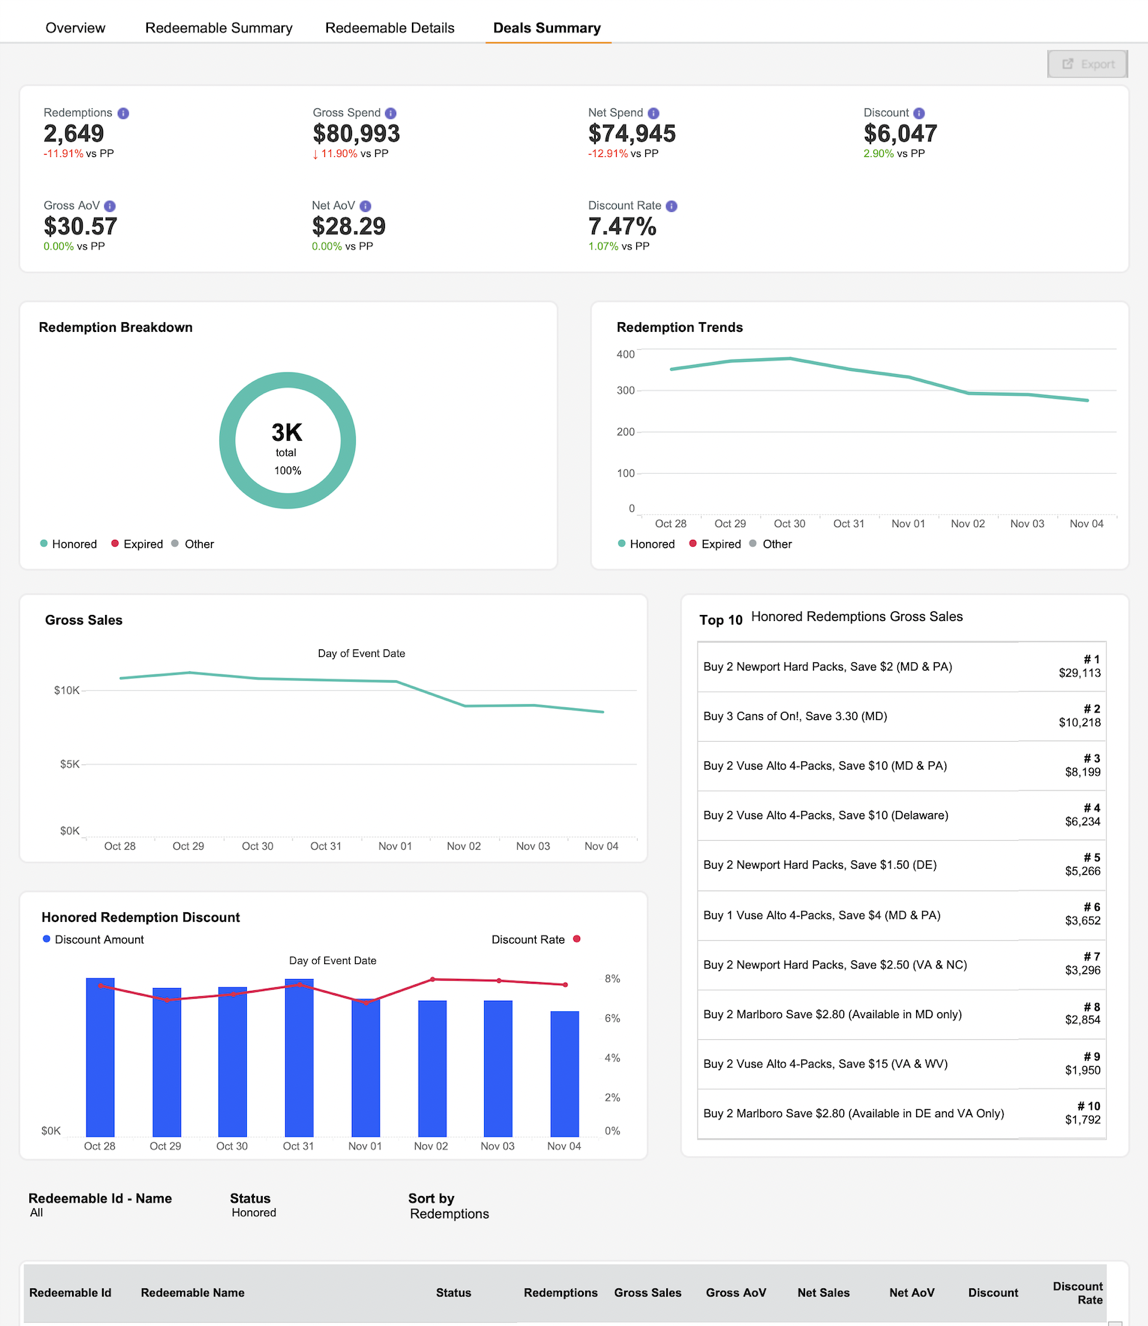This screenshot has height=1326, width=1148.
Task: Click the Export button icon
Action: tap(1068, 64)
